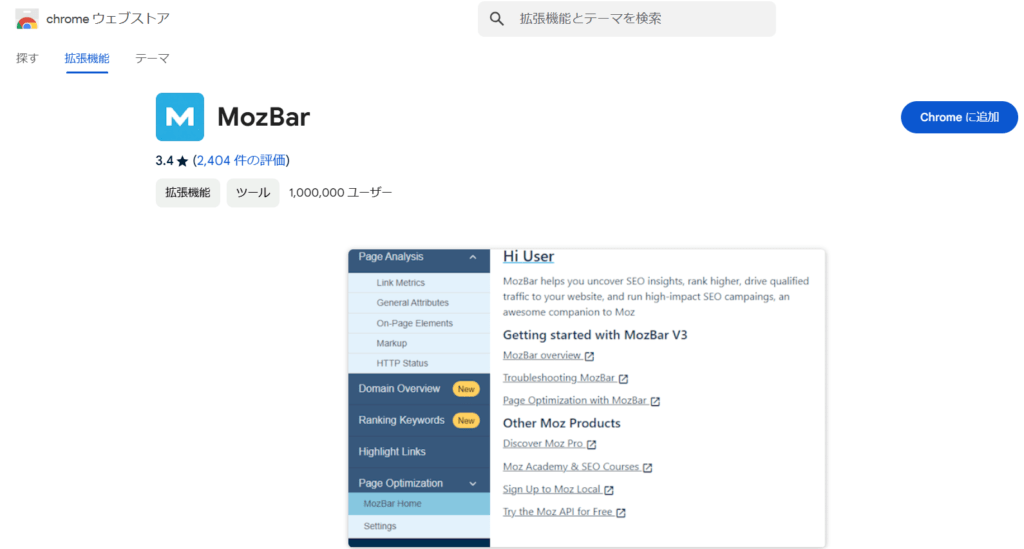The height and width of the screenshot is (549, 1024).
Task: Collapse the Page Analysis section chevron
Action: click(x=472, y=257)
